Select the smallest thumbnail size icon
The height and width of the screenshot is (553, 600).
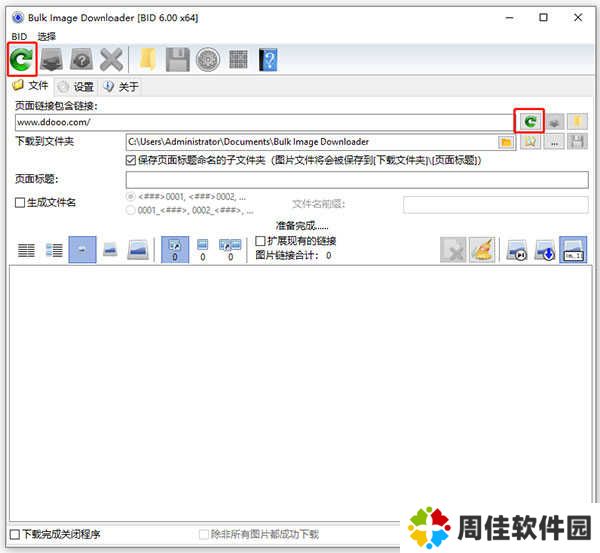point(82,250)
